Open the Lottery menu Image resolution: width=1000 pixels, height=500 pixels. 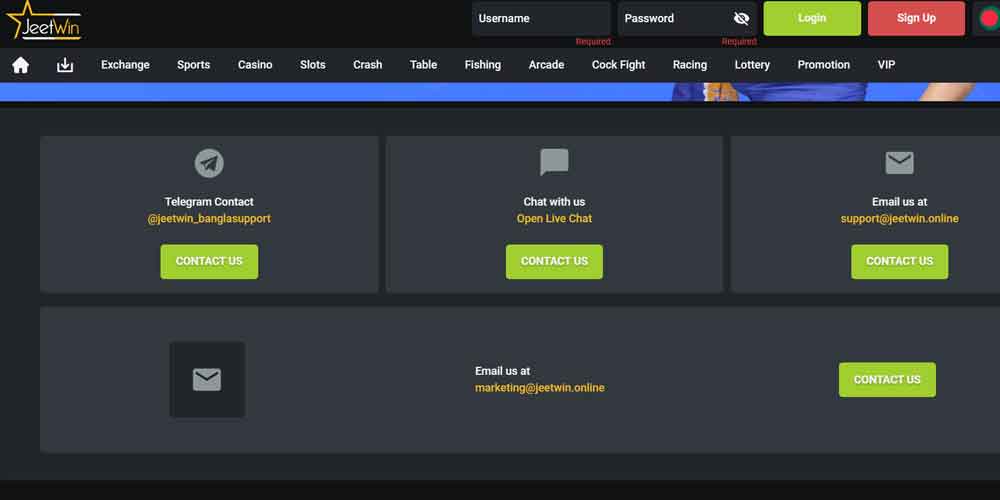point(753,65)
